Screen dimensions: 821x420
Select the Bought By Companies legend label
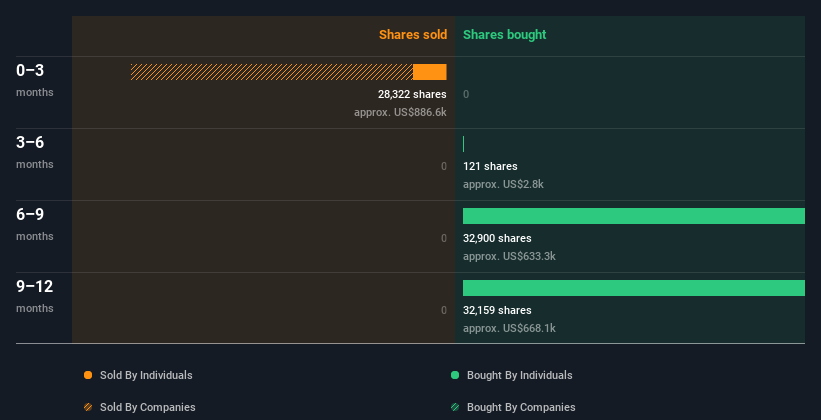coord(521,407)
